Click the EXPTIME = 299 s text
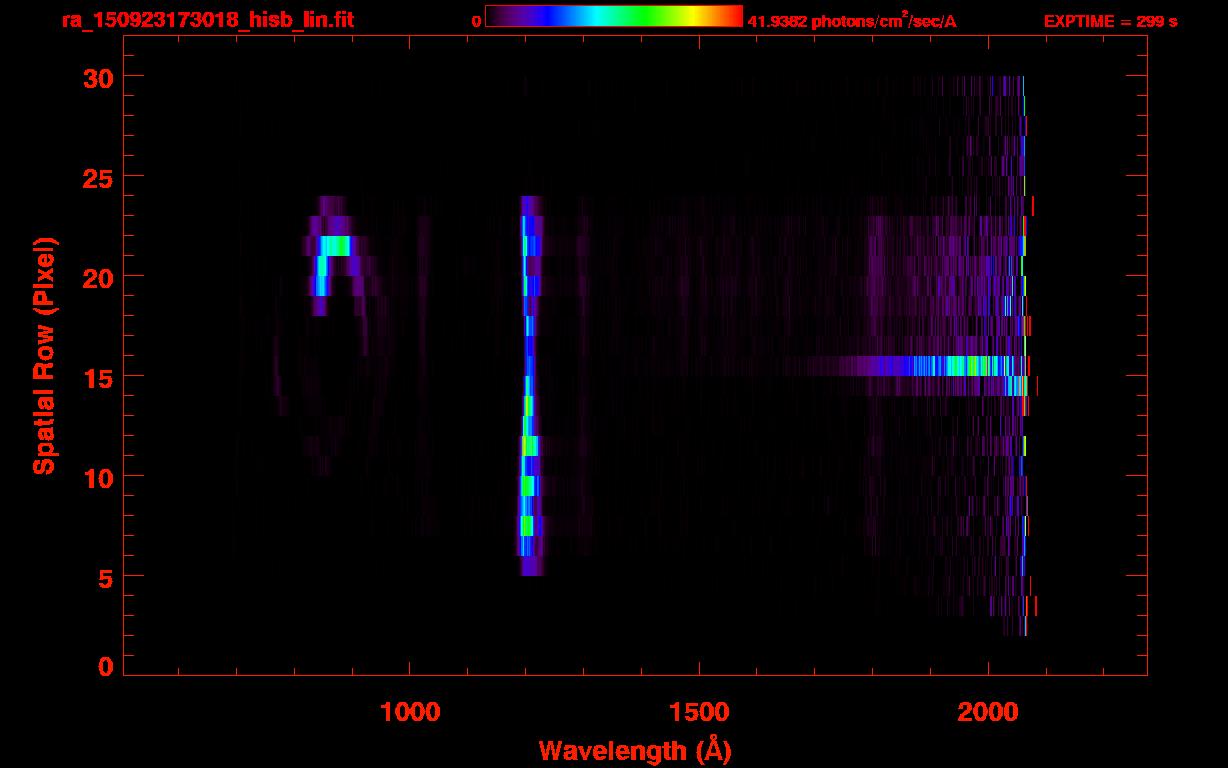Viewport: 1228px width, 768px height. tap(1110, 21)
